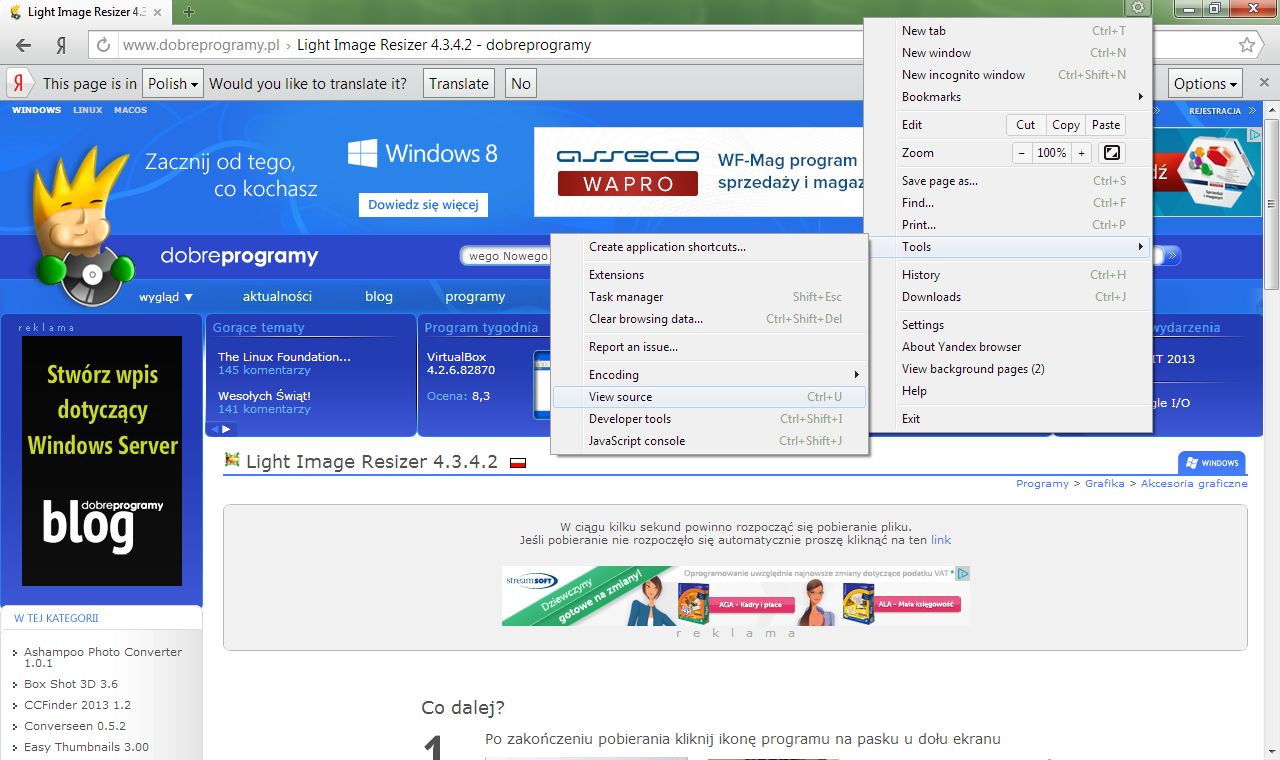Increase zoom with the plus button
The width and height of the screenshot is (1280, 760).
click(x=1081, y=153)
